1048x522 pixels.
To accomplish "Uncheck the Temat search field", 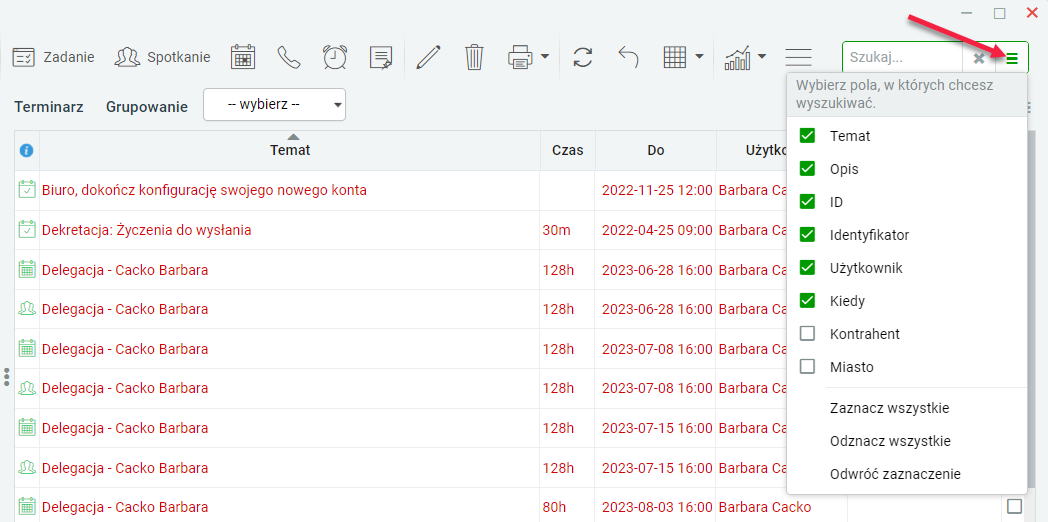I will tap(807, 136).
